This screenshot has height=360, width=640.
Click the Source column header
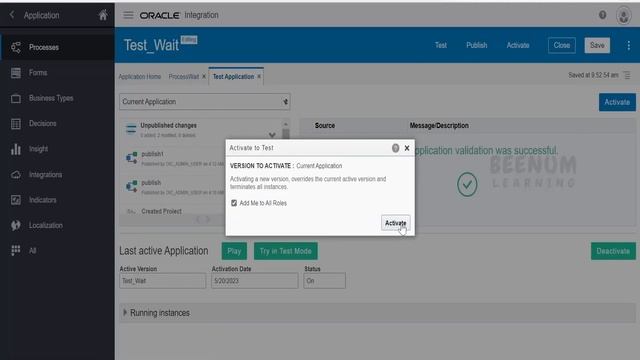325,125
